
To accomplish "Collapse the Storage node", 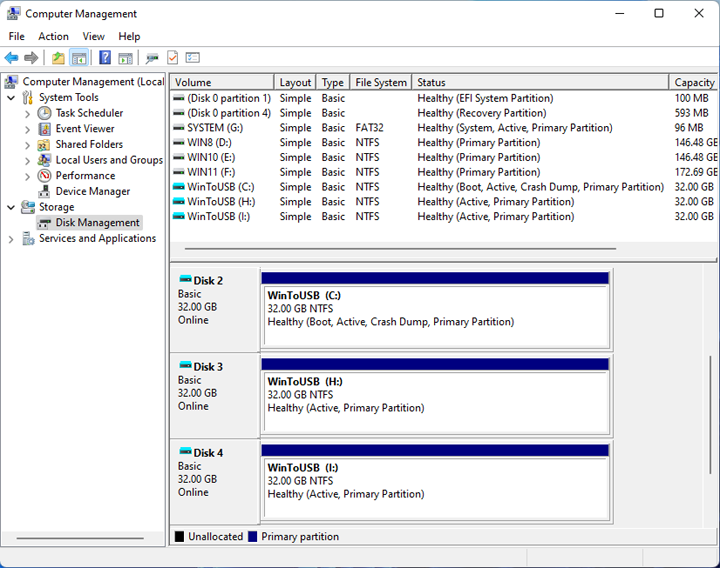I will 11,207.
